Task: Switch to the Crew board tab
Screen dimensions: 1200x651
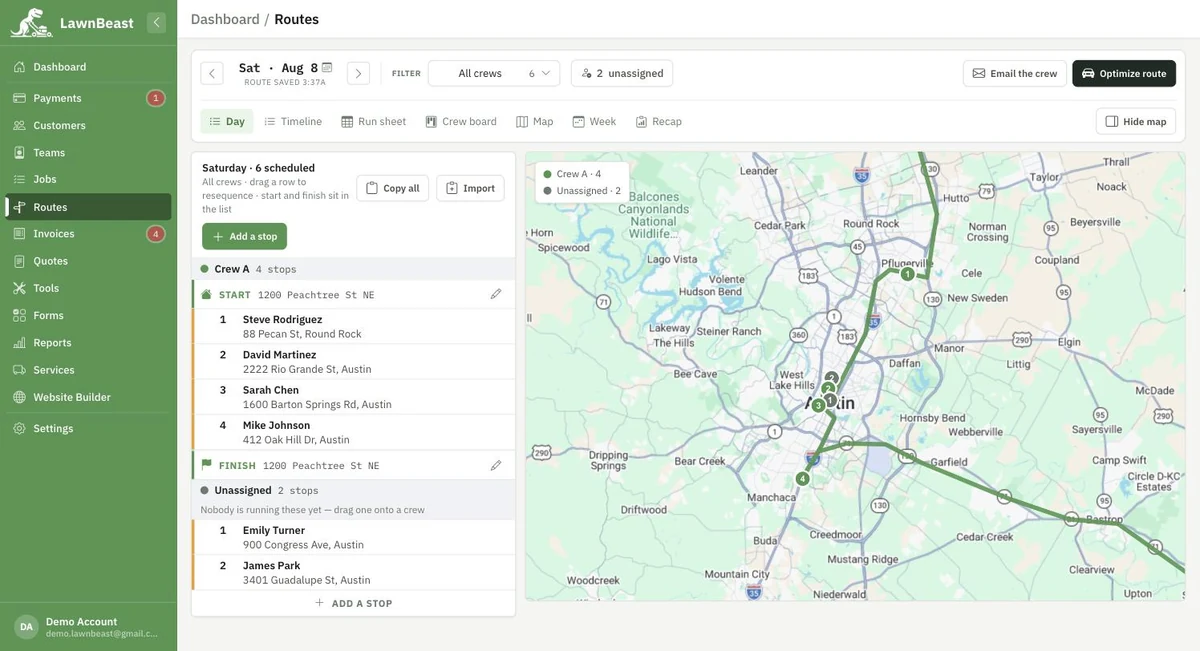Action: (x=461, y=121)
